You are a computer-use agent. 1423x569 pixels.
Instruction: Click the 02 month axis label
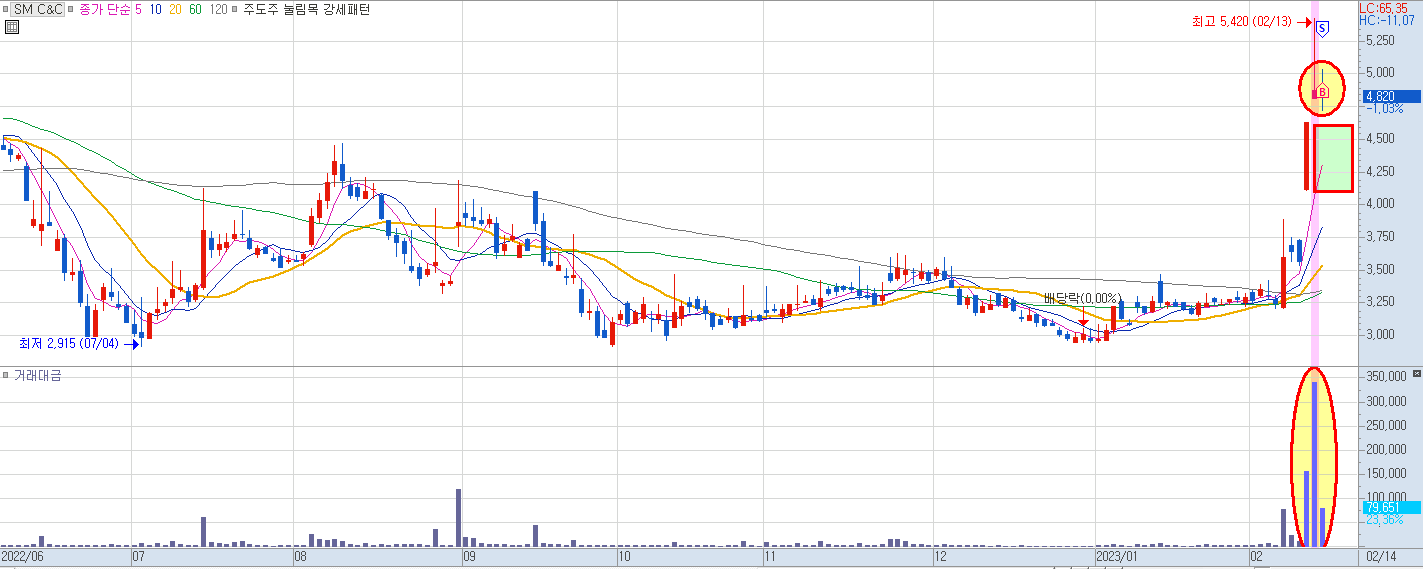pos(1257,555)
